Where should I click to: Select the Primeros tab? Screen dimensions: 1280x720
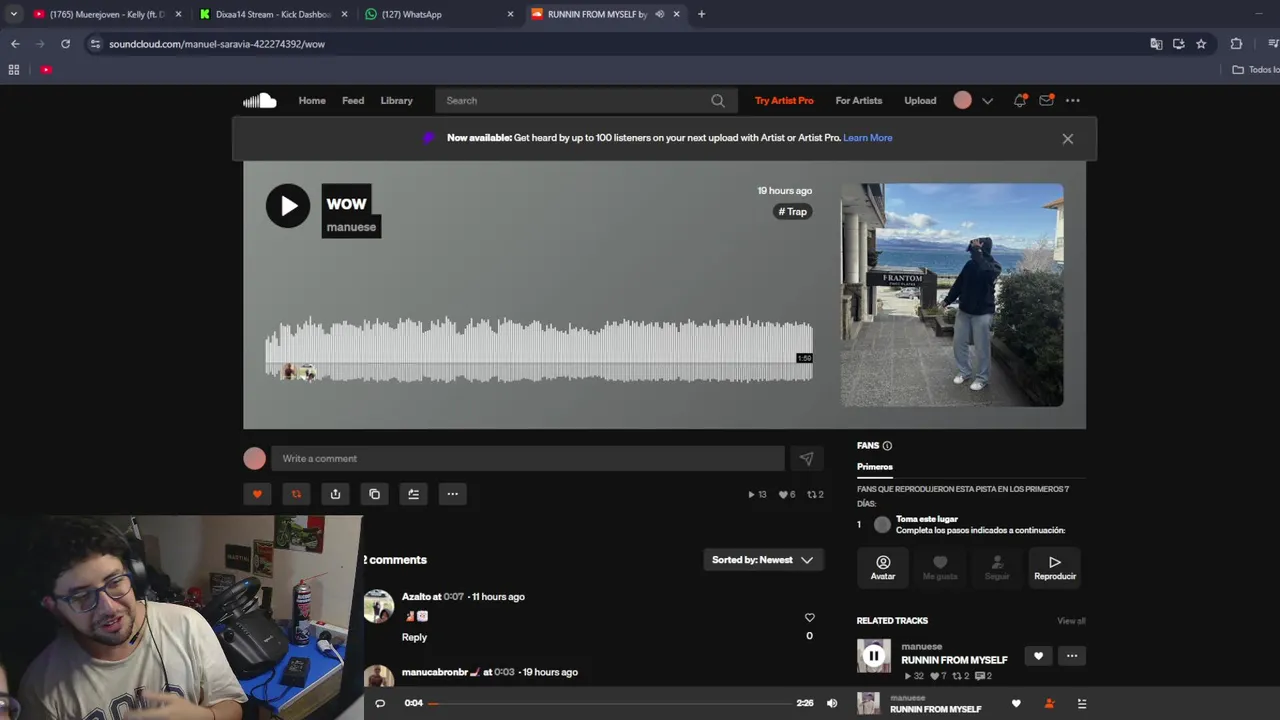tap(875, 467)
